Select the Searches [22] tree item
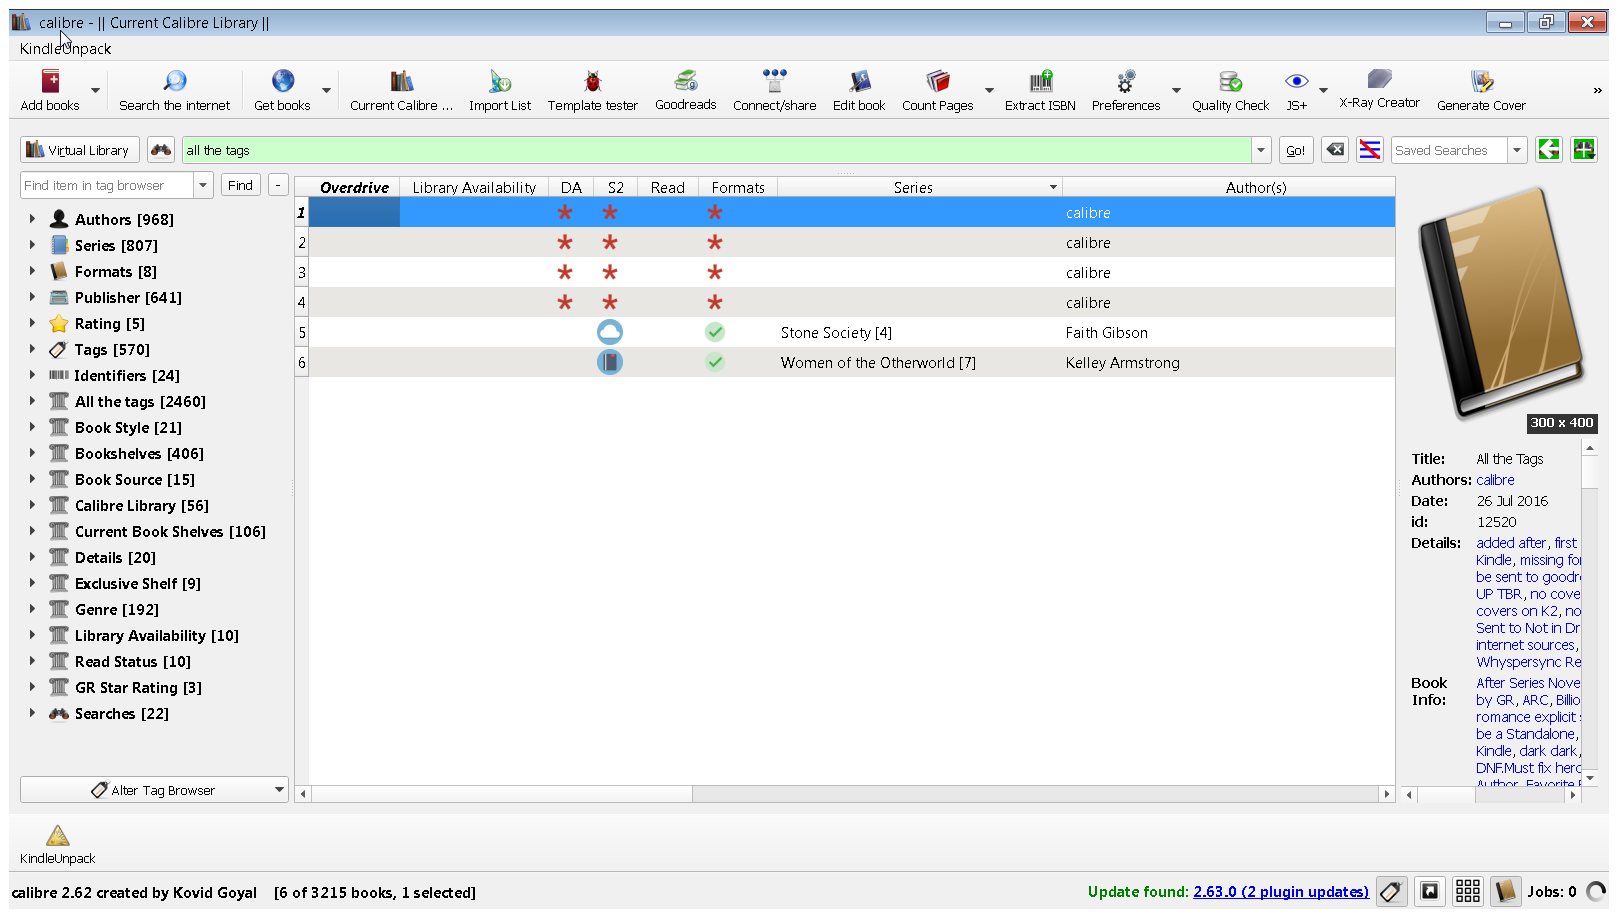 point(121,713)
